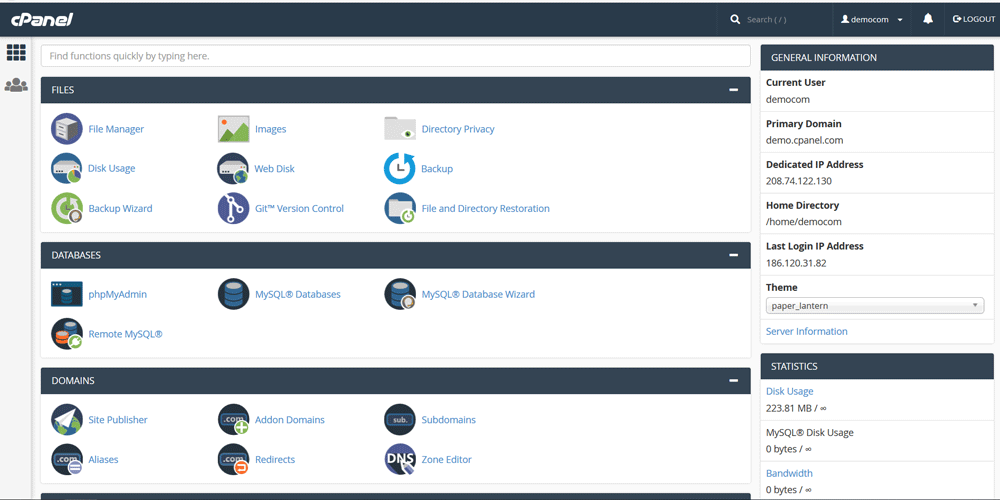The width and height of the screenshot is (1000, 500).
Task: Click the Git Version Control text link
Action: point(299,208)
